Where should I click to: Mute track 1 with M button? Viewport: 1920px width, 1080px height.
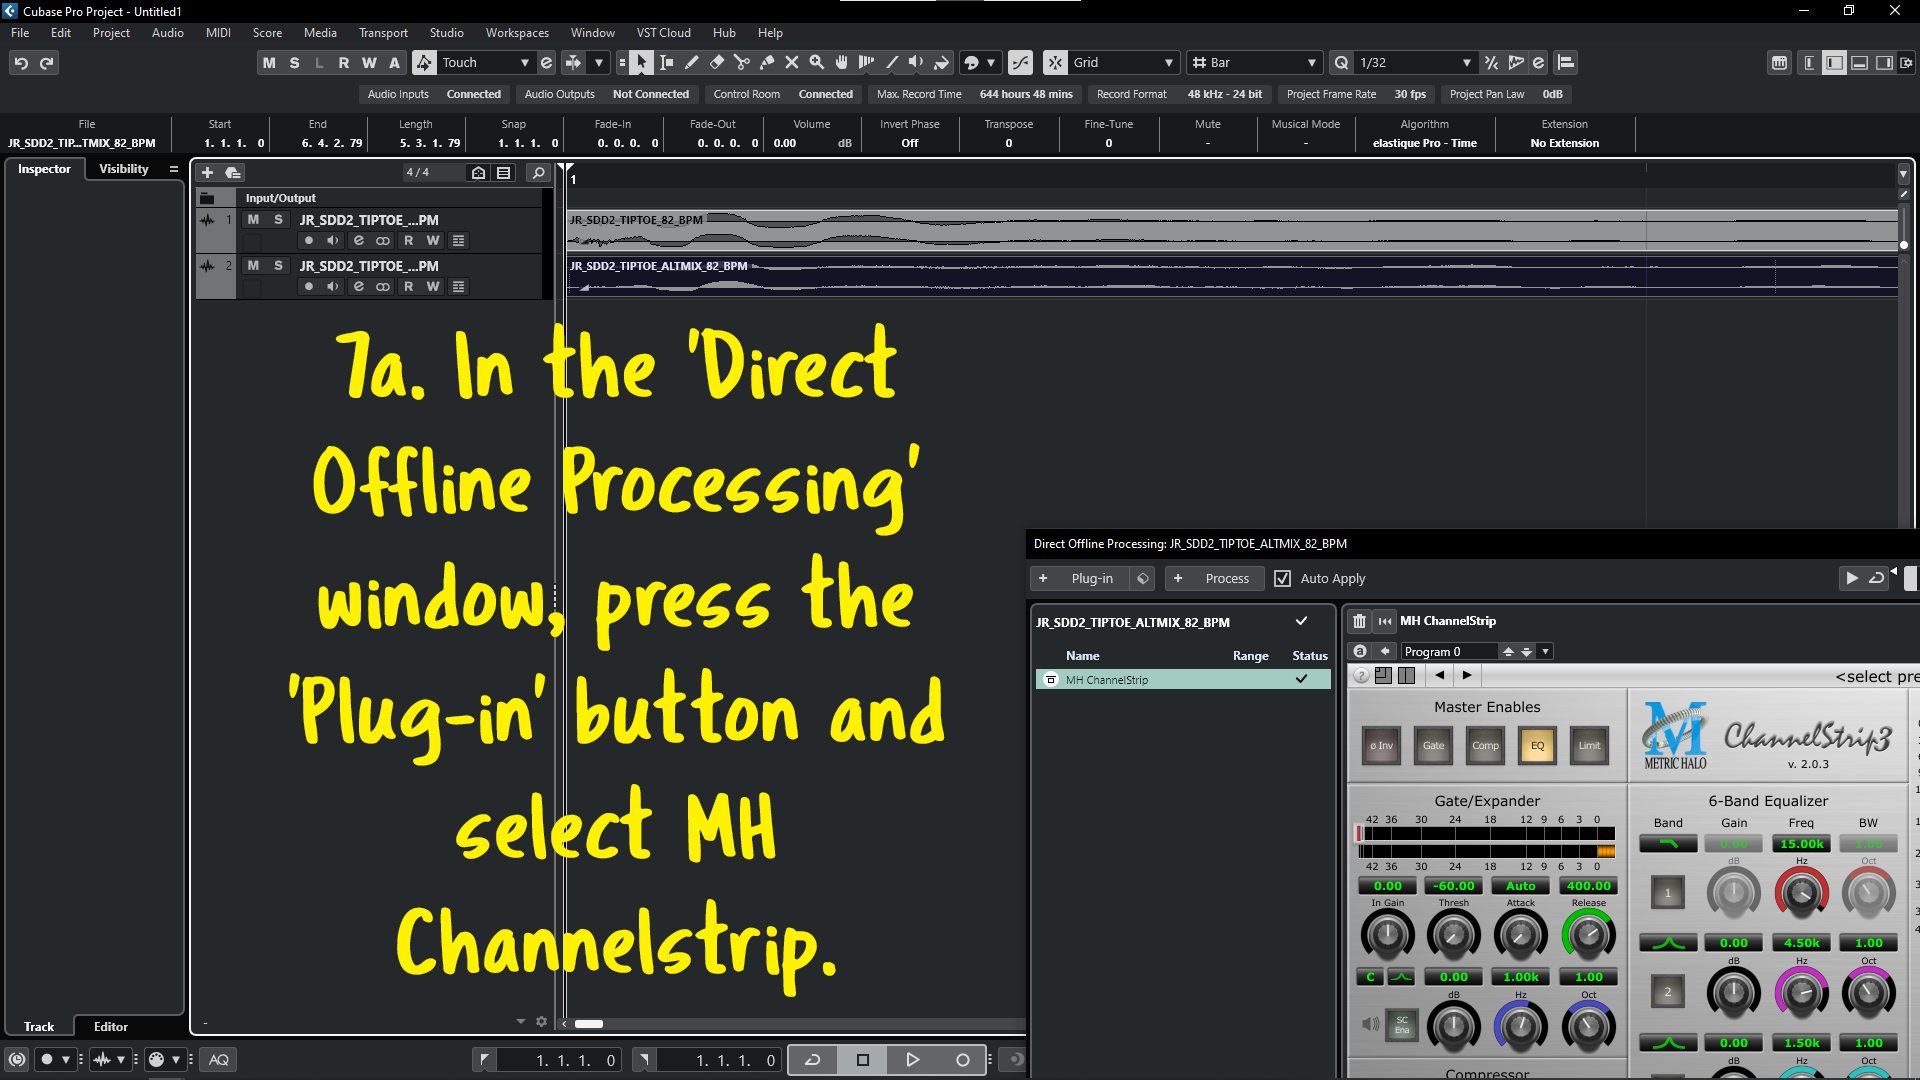pyautogui.click(x=253, y=219)
